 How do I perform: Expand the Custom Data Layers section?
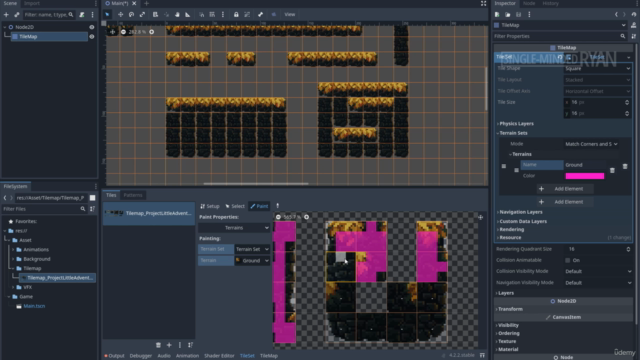click(x=523, y=222)
